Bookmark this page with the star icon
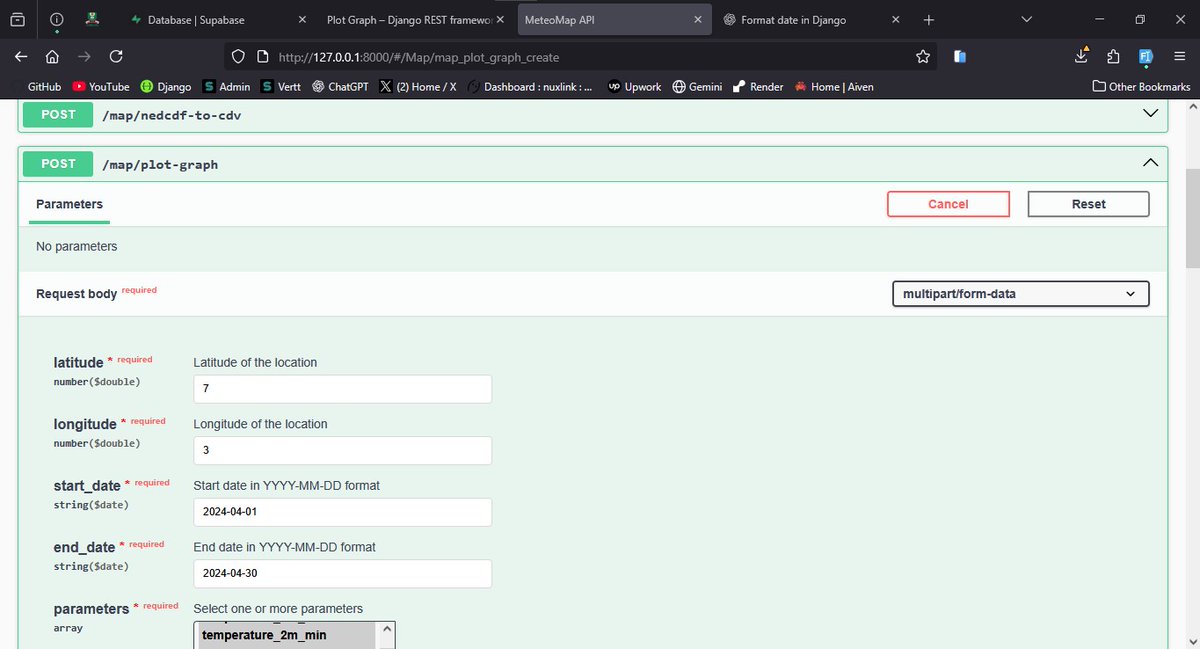 coord(923,57)
